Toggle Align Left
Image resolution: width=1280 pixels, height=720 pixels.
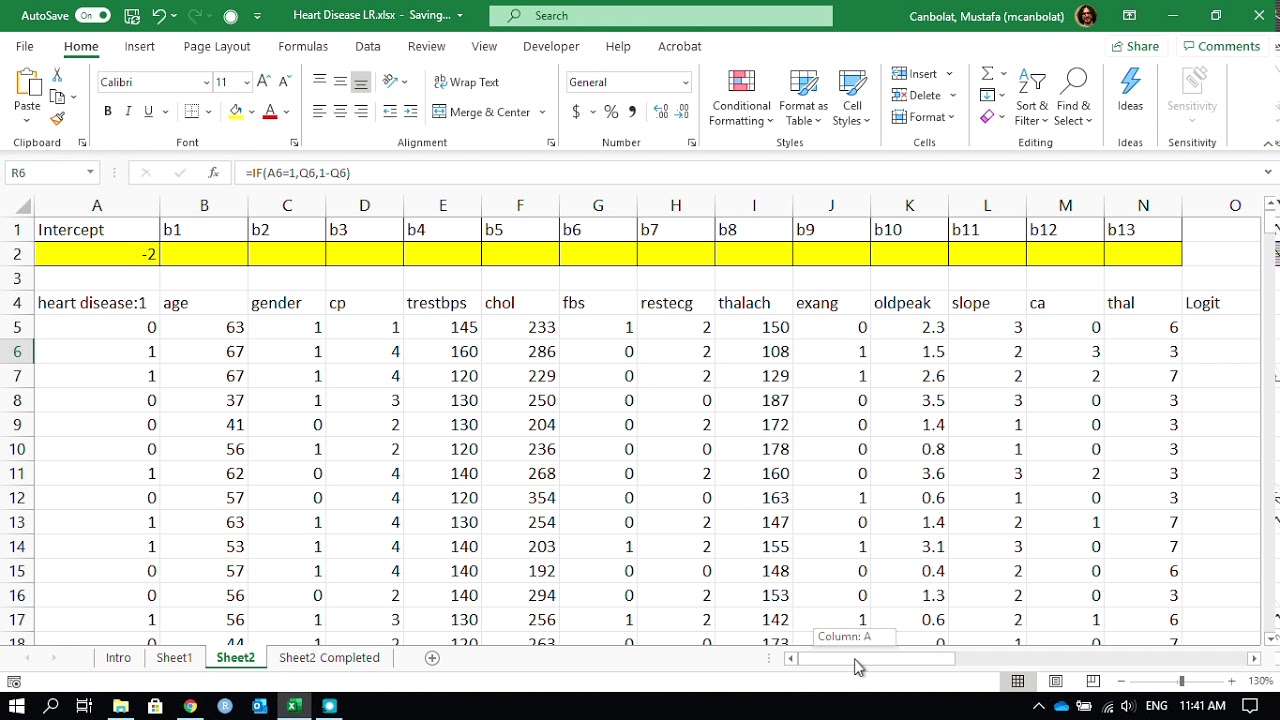pyautogui.click(x=319, y=112)
